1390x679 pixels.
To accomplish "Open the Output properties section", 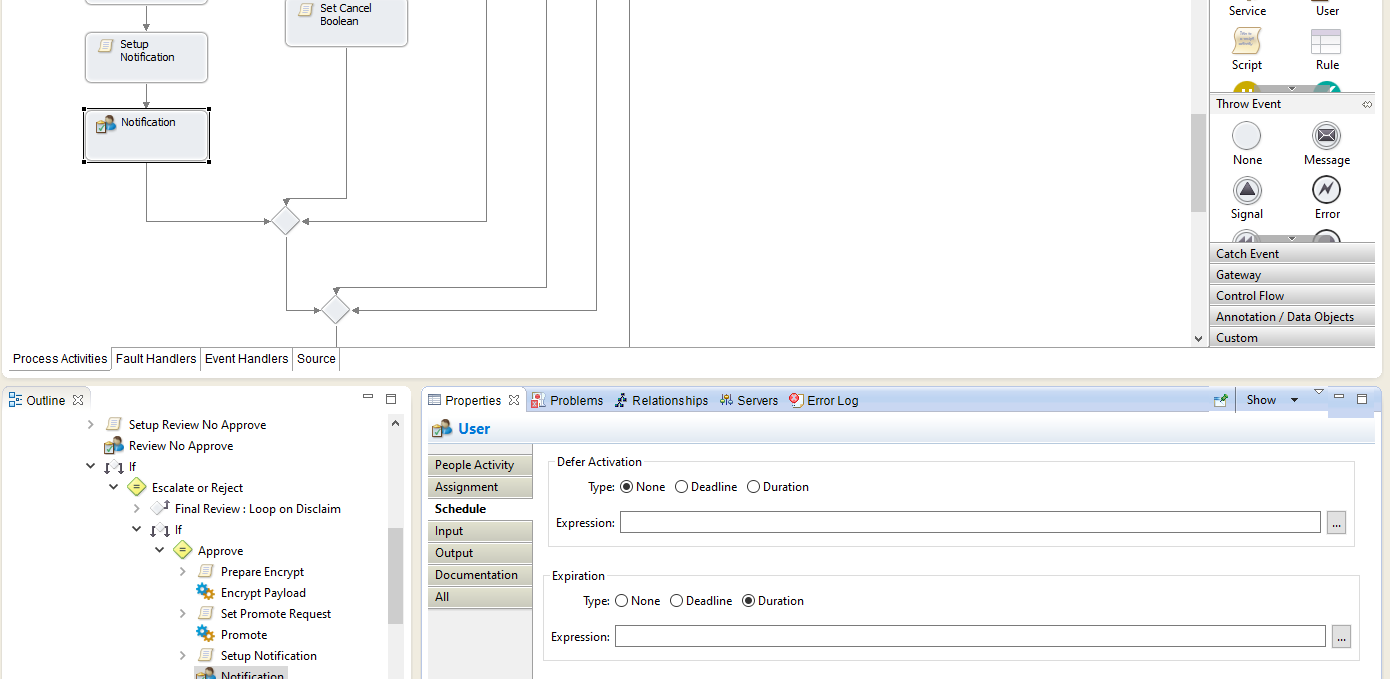I will click(480, 553).
